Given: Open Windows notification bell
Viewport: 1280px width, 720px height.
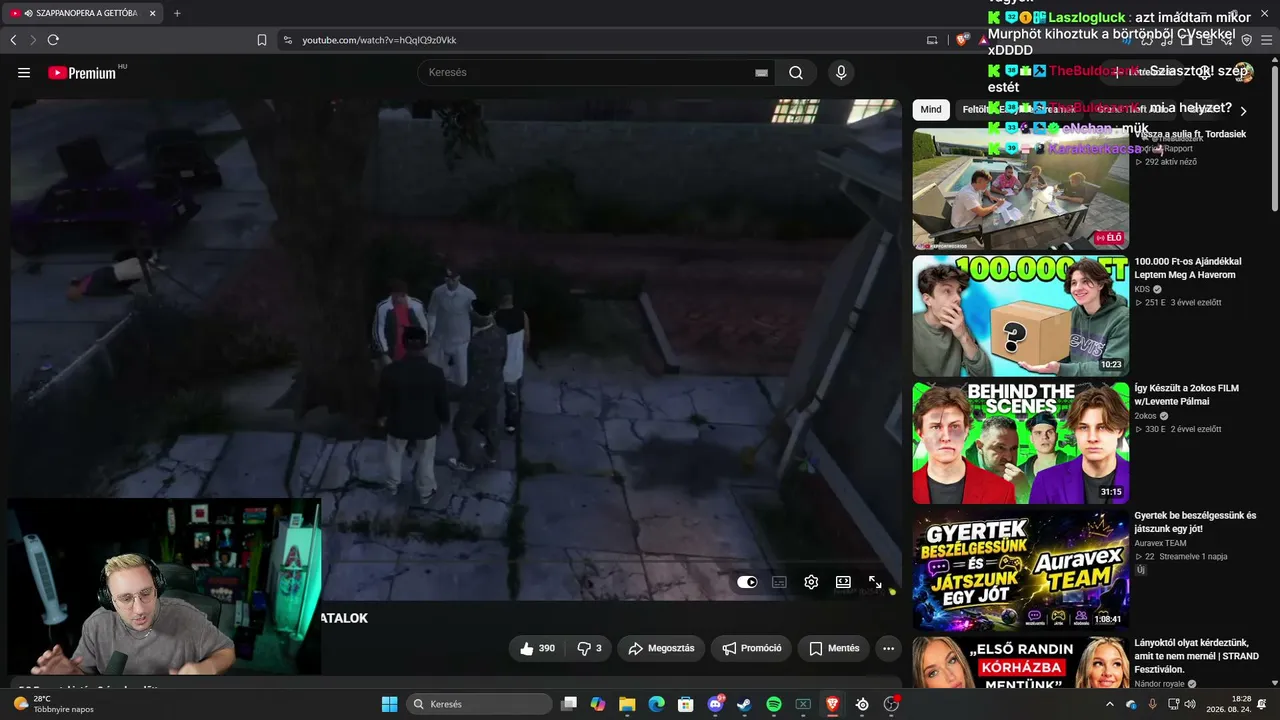Looking at the screenshot, I should tap(1262, 704).
